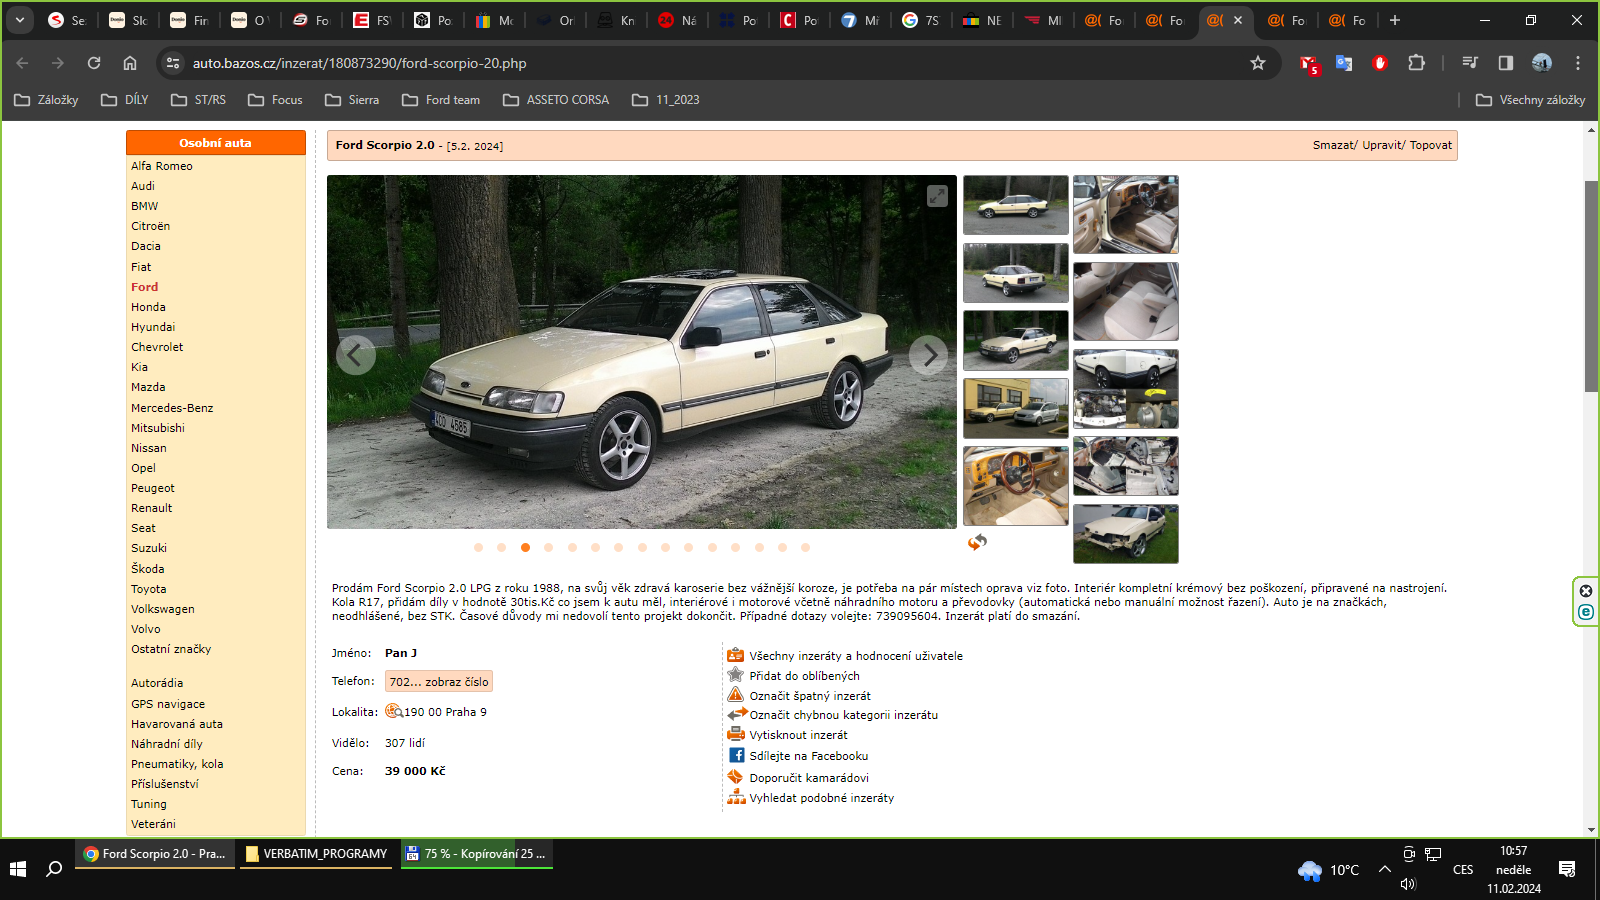Open the weather widget showing 10°C

pos(1328,870)
